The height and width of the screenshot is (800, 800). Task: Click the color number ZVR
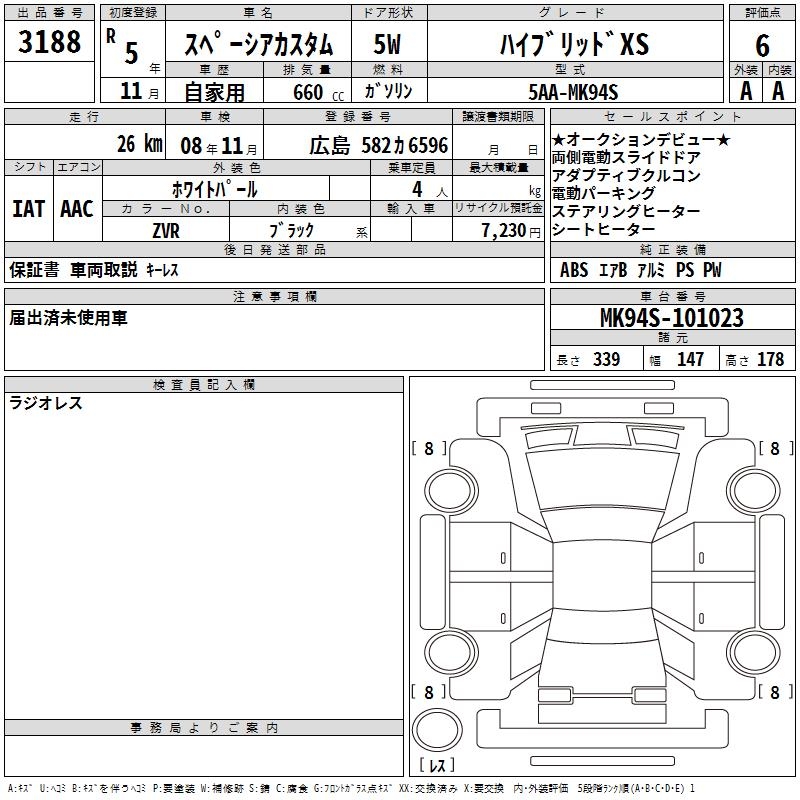tap(166, 231)
